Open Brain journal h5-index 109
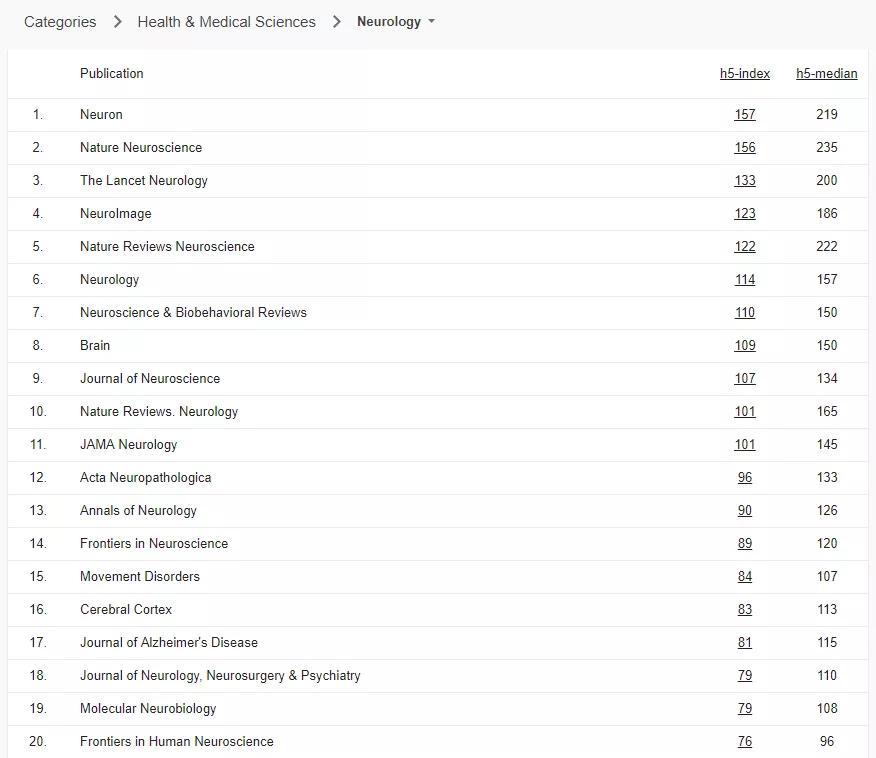The image size is (876, 758). pos(745,345)
